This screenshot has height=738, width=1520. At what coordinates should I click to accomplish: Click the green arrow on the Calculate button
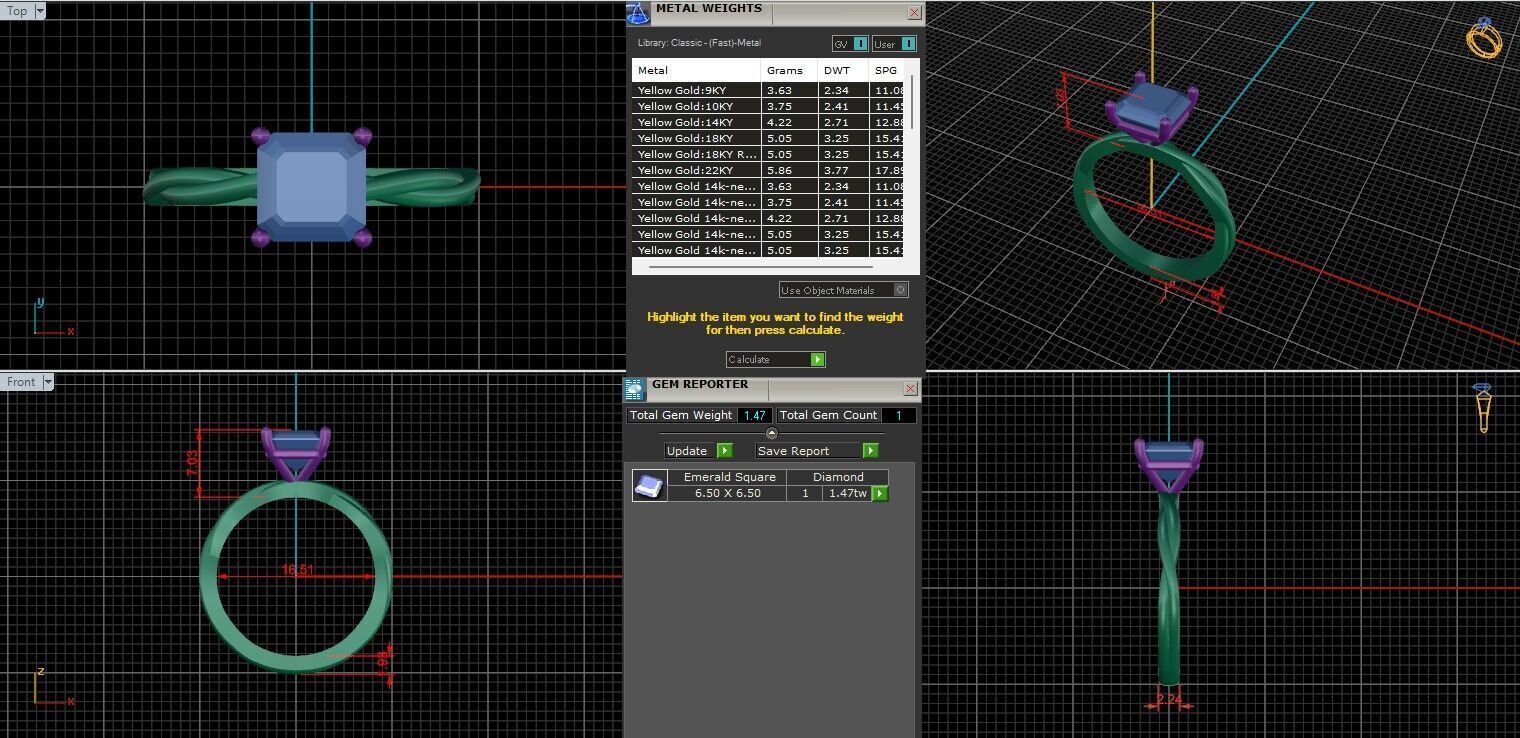tap(817, 359)
